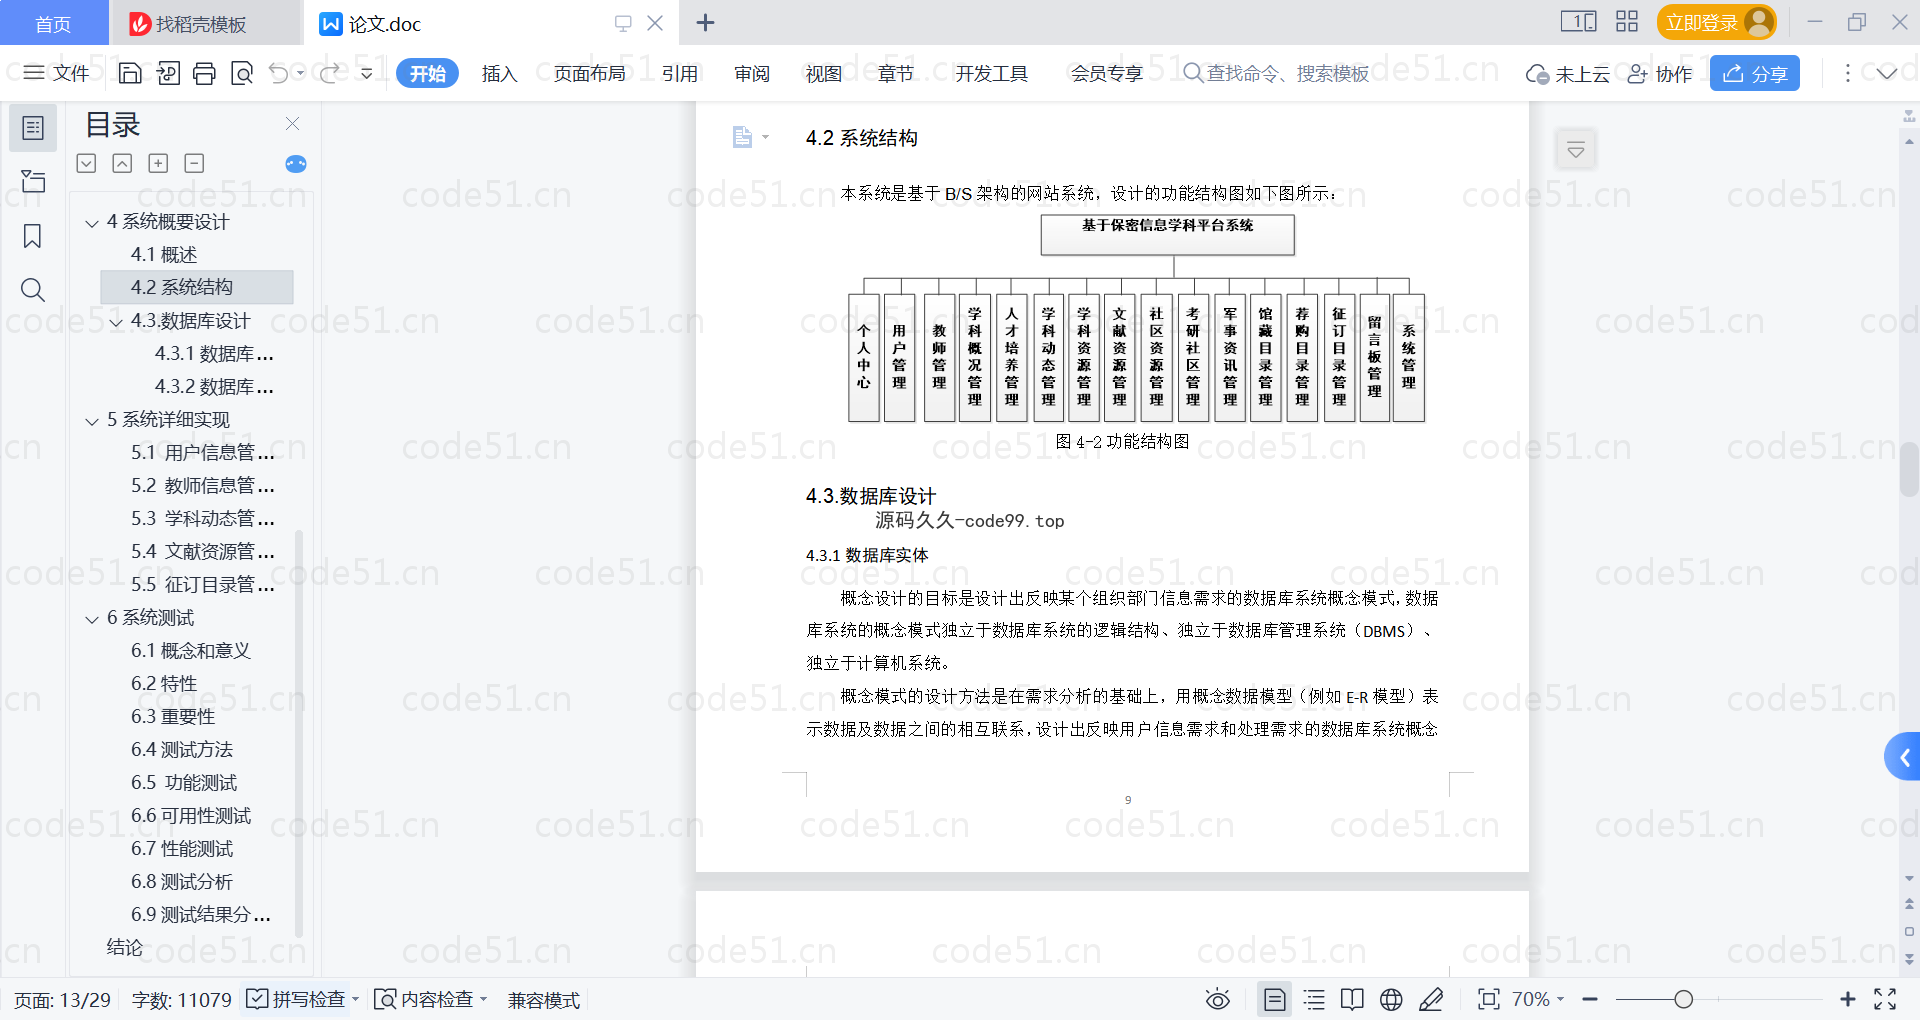
Task: Select the 引用 ribbon tab
Action: tap(679, 73)
